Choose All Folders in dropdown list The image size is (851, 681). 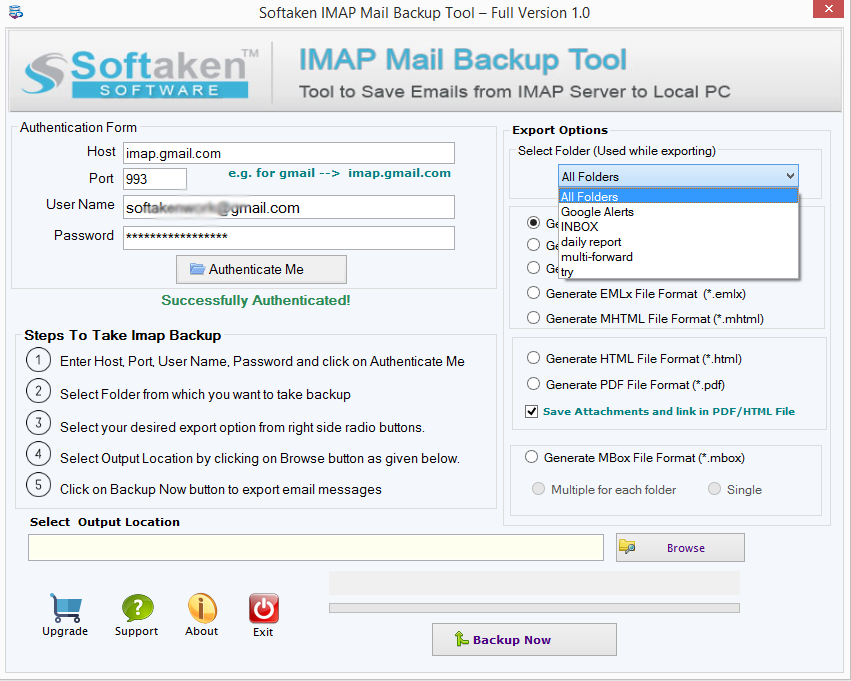(678, 196)
